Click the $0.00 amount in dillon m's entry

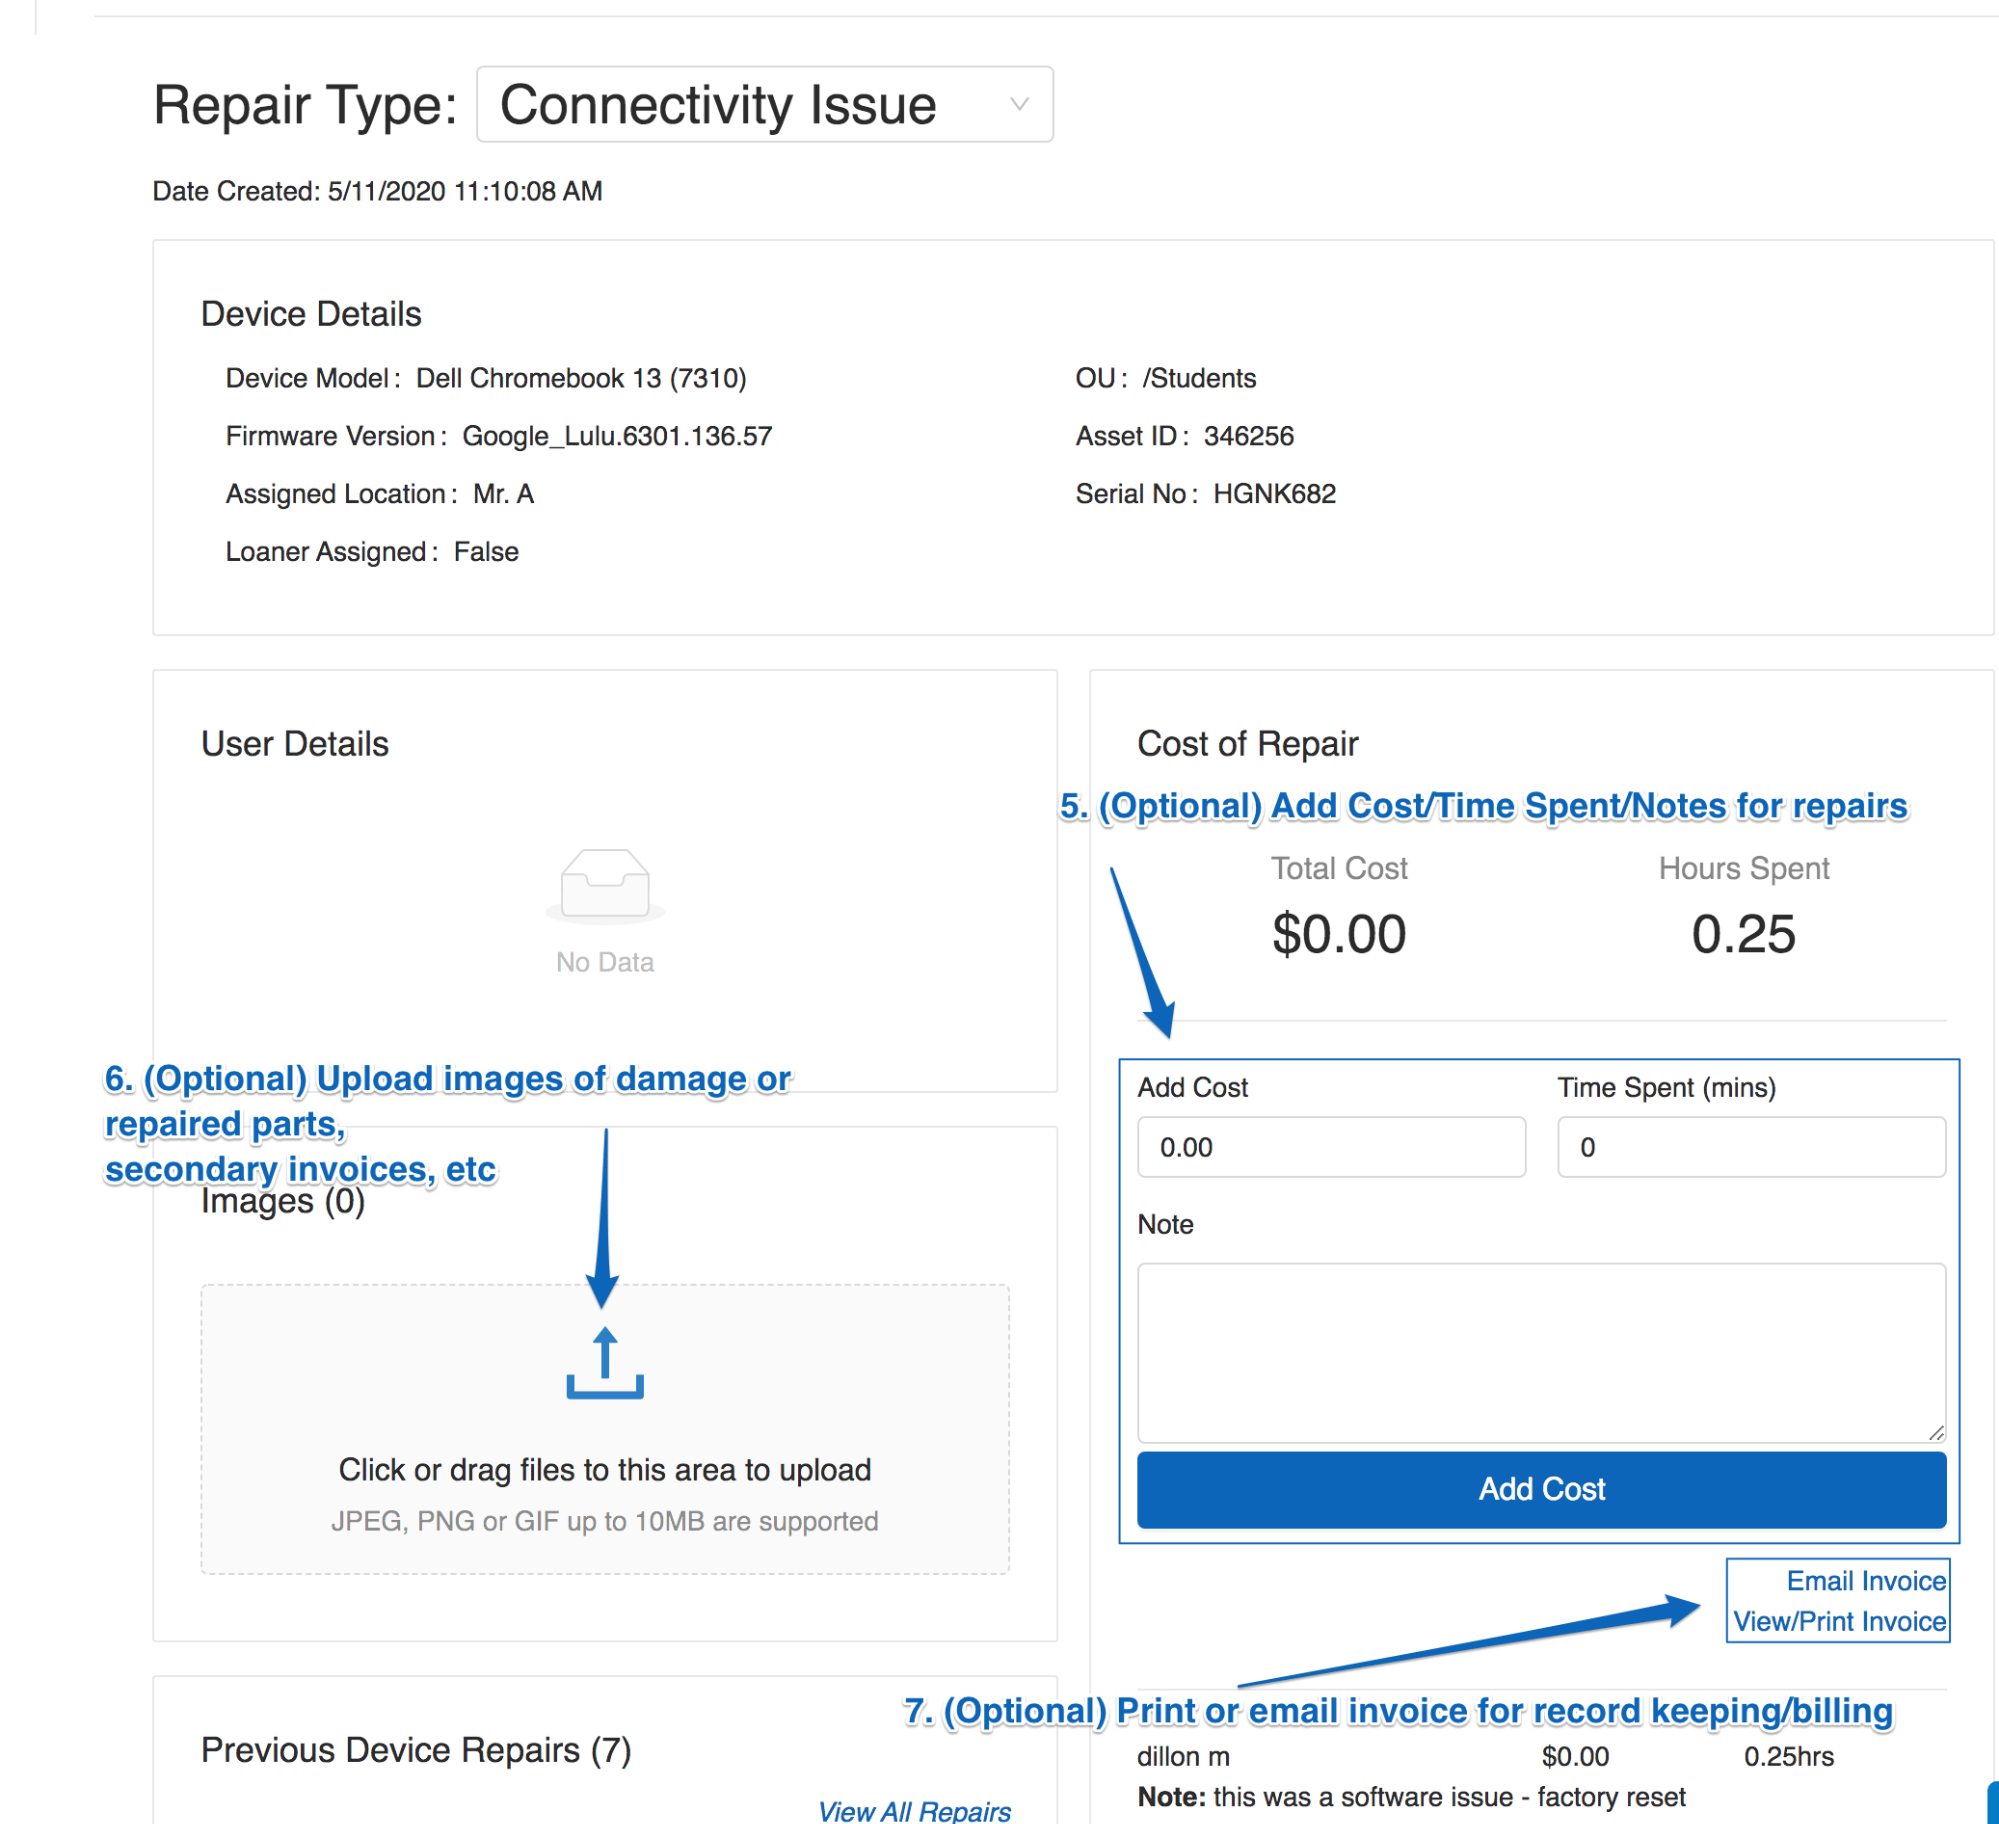1575,1757
